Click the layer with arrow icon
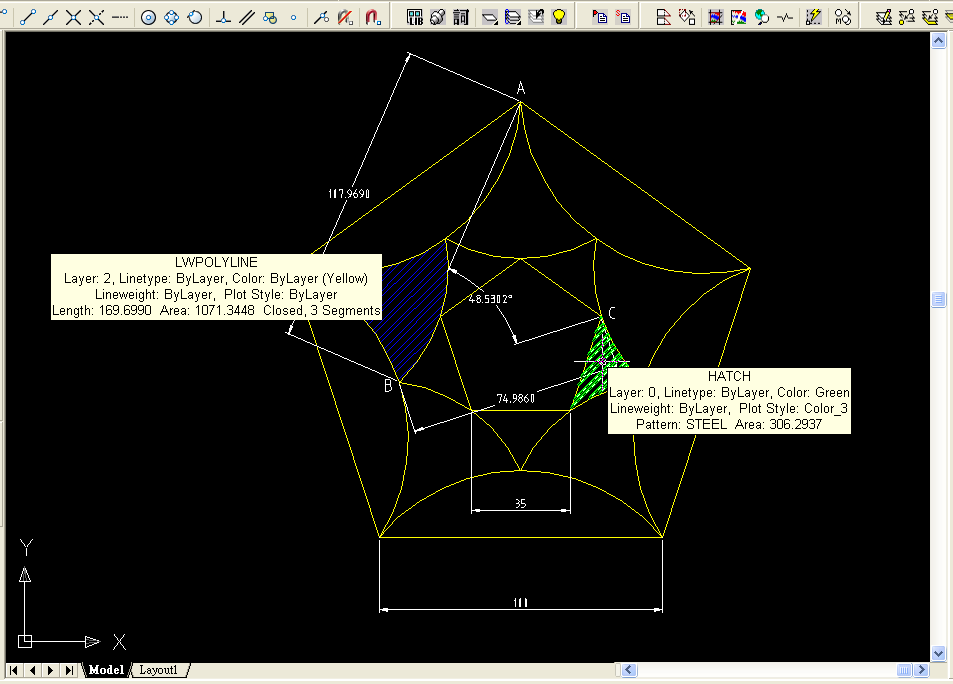This screenshot has height=684, width=953. (x=536, y=17)
